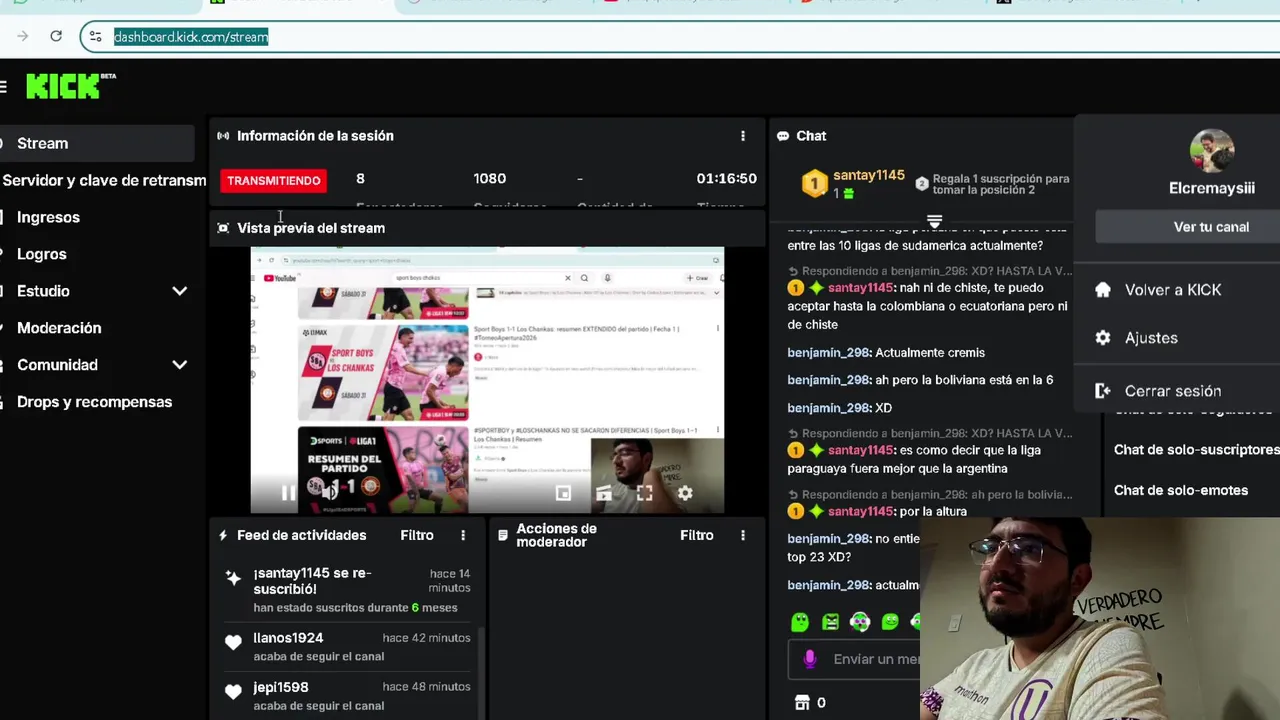1280x720 pixels.
Task: Open Información de la sesión options menu
Action: click(x=742, y=136)
